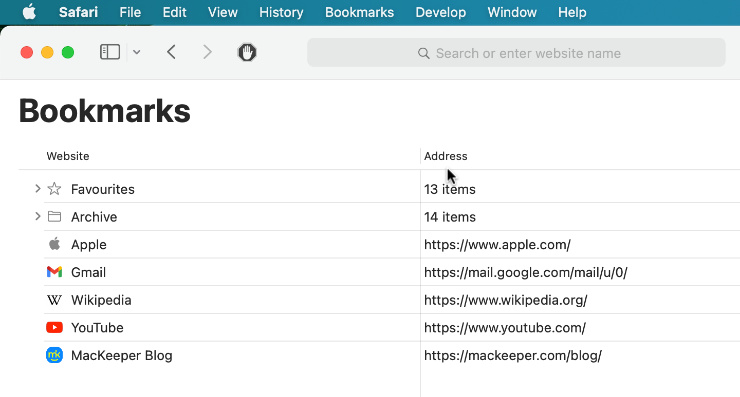Click the 13 items cell

[450, 189]
